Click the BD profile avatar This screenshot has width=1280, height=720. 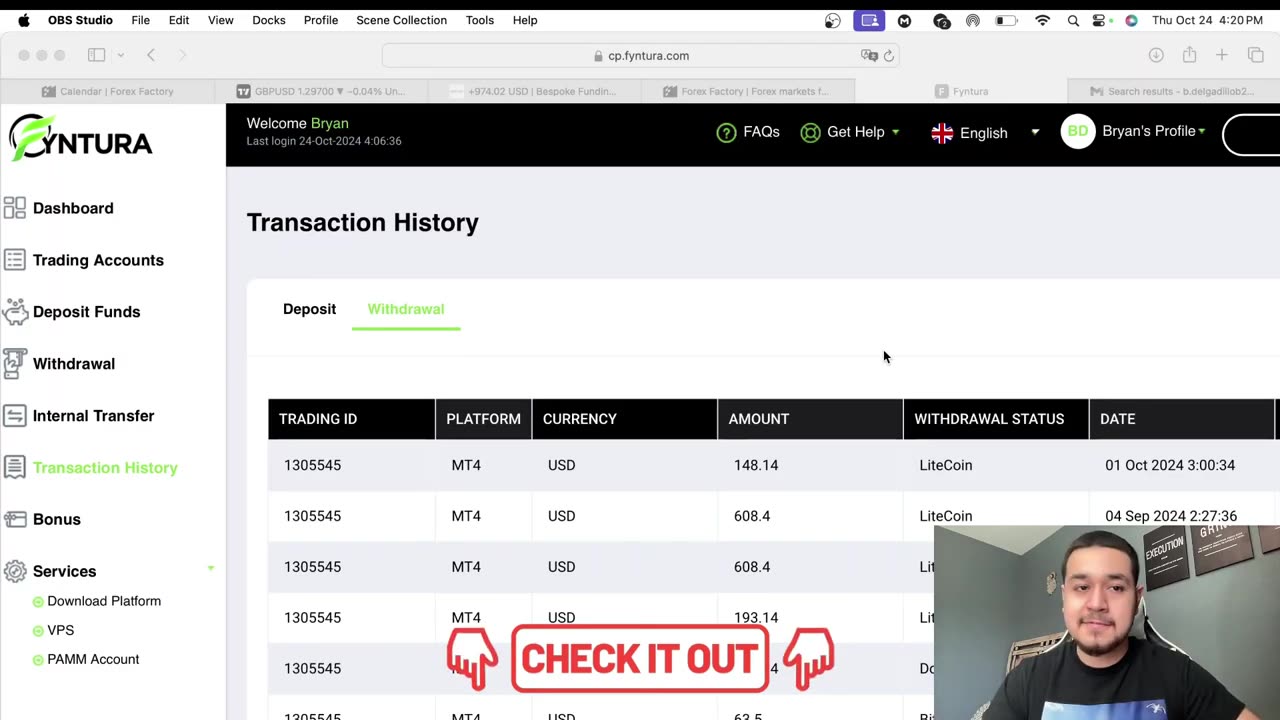1078,131
